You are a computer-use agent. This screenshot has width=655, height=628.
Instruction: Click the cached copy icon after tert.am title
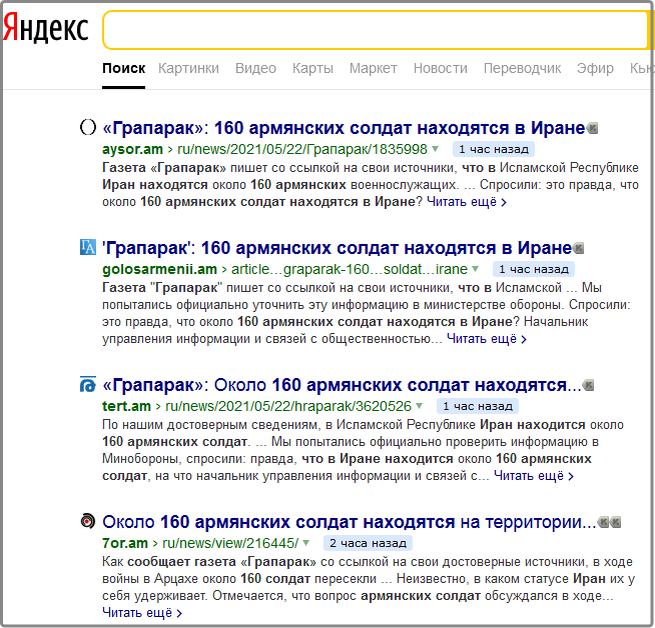click(589, 385)
